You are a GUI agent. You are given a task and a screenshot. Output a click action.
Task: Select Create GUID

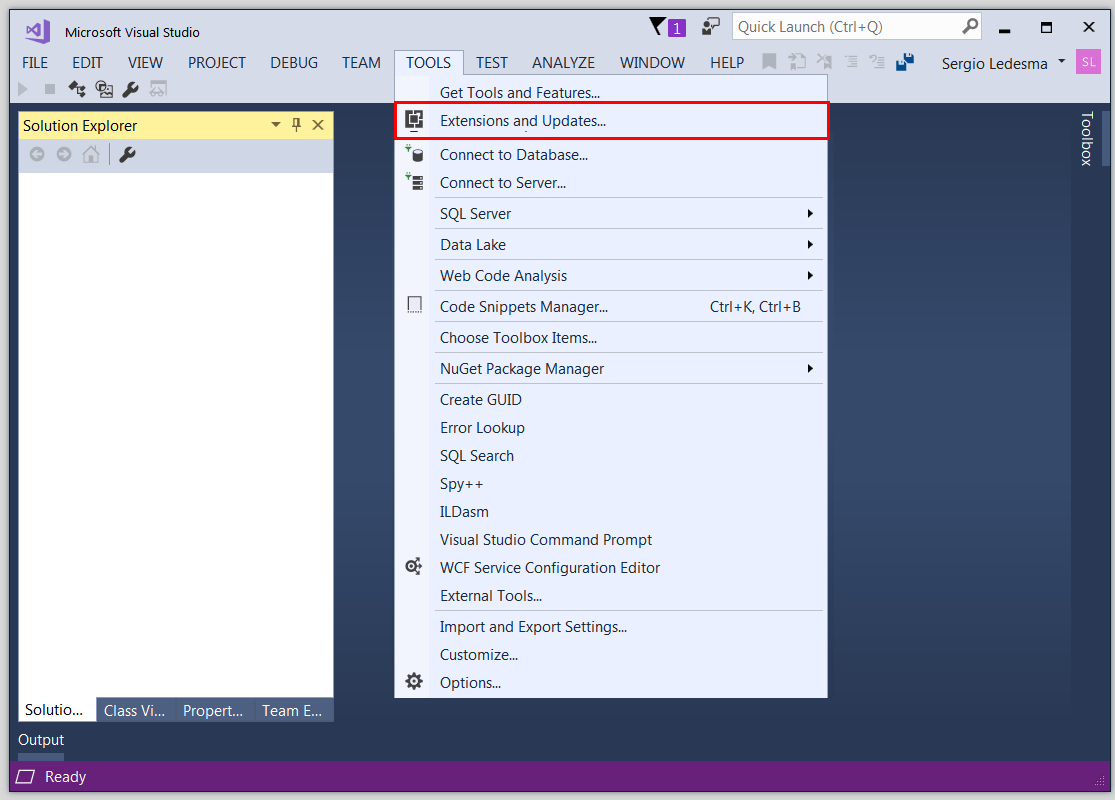click(x=611, y=400)
